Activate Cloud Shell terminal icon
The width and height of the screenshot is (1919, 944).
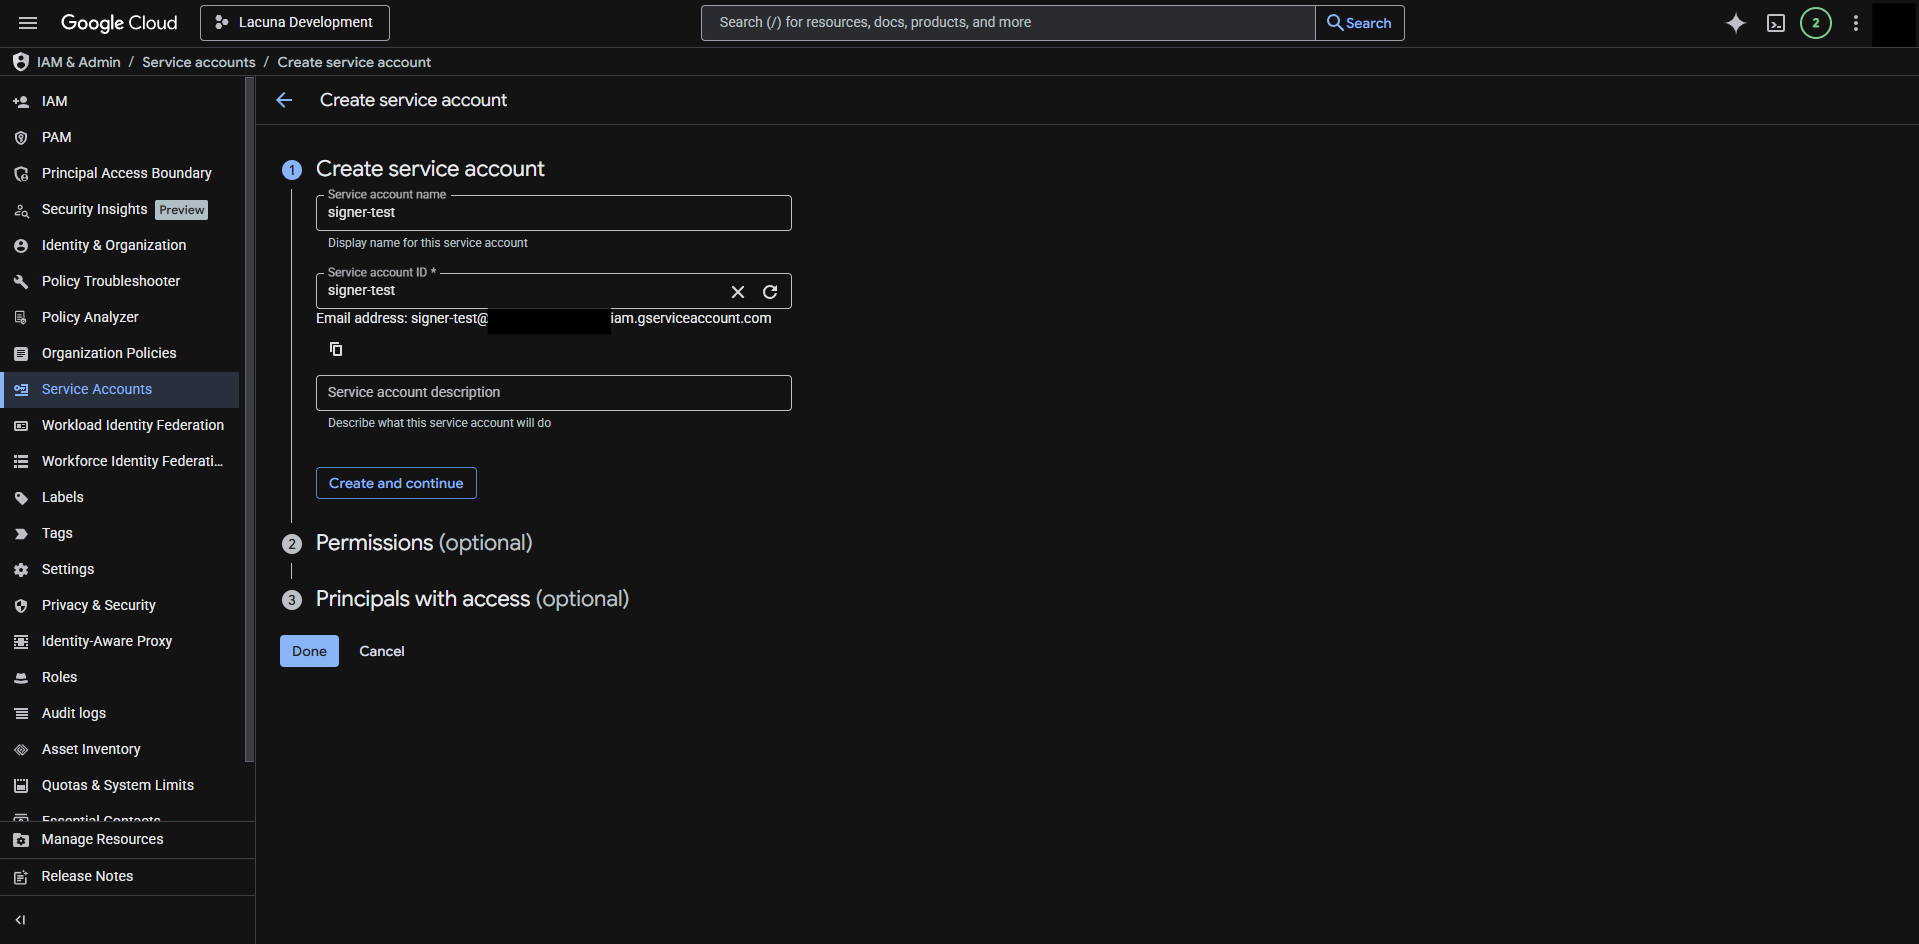point(1776,23)
